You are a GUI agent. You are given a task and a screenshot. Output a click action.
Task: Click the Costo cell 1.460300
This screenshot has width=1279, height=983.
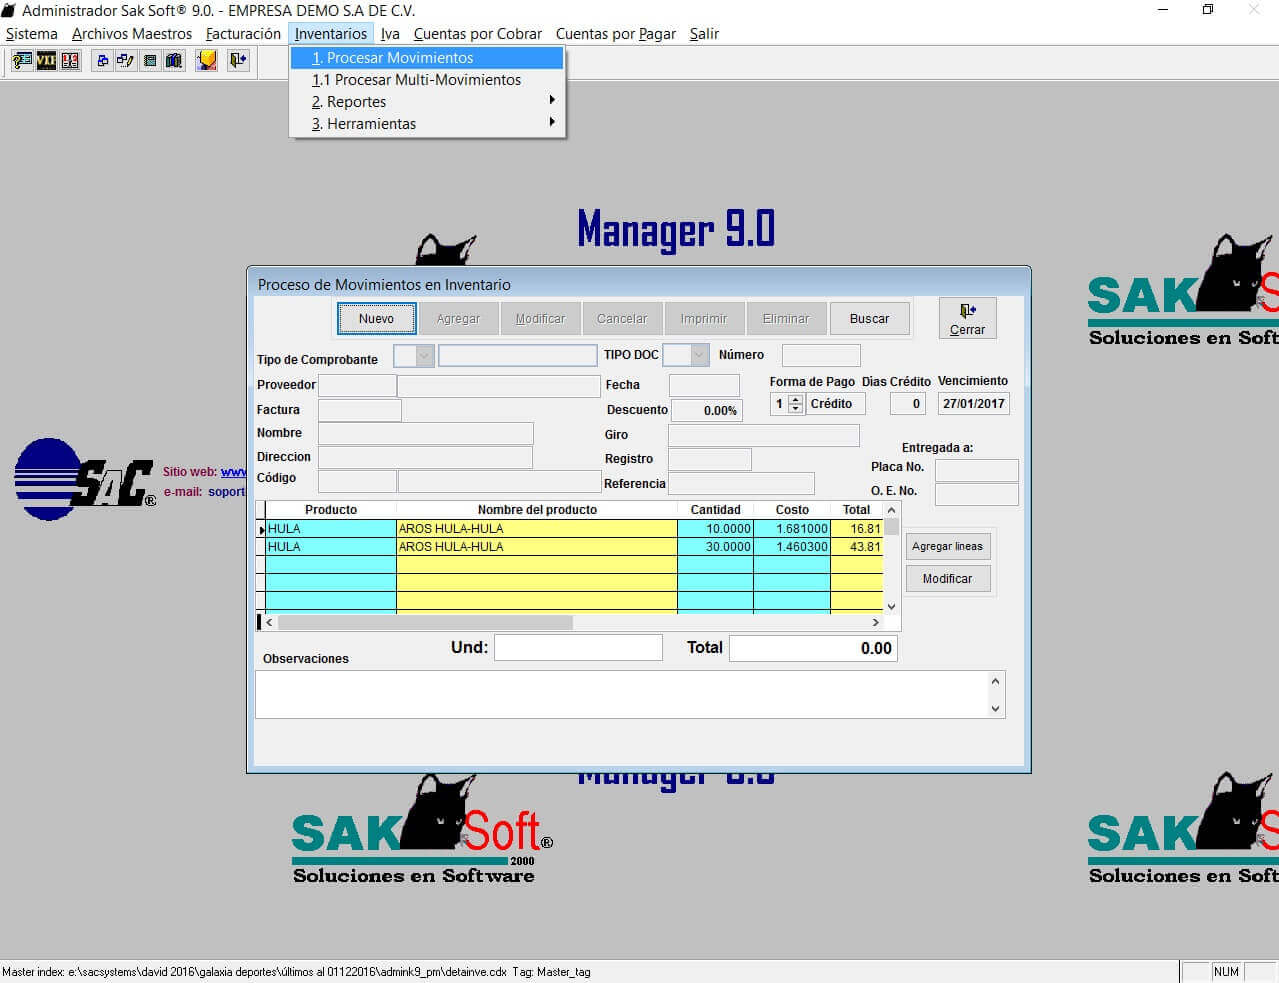pyautogui.click(x=792, y=547)
